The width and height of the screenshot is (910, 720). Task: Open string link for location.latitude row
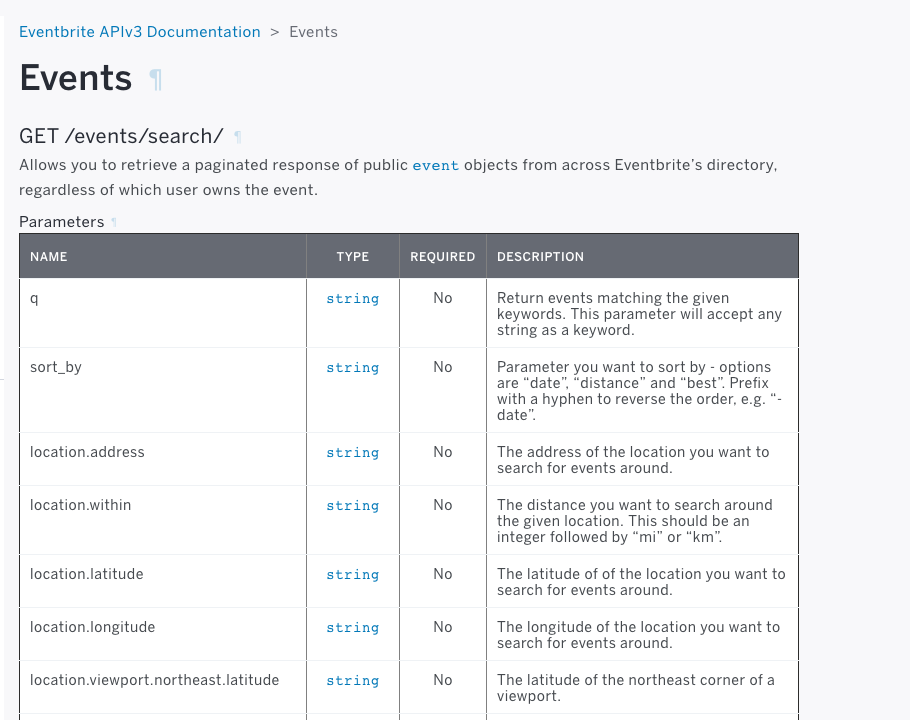[x=352, y=574]
